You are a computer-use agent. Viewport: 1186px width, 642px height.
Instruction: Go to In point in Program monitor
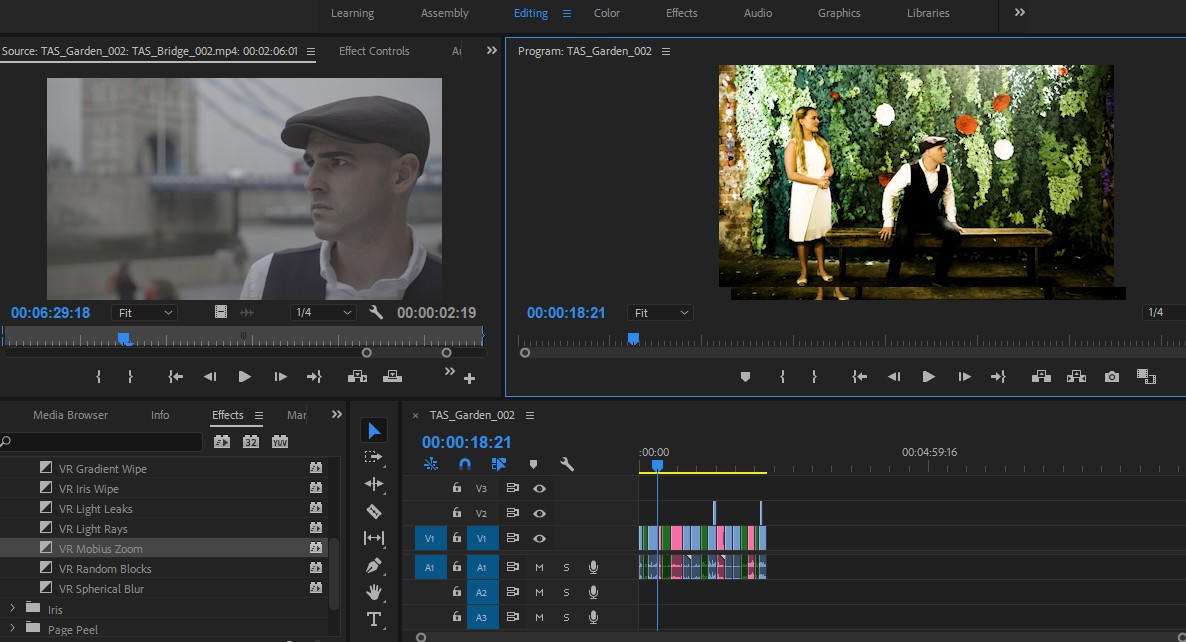point(859,377)
